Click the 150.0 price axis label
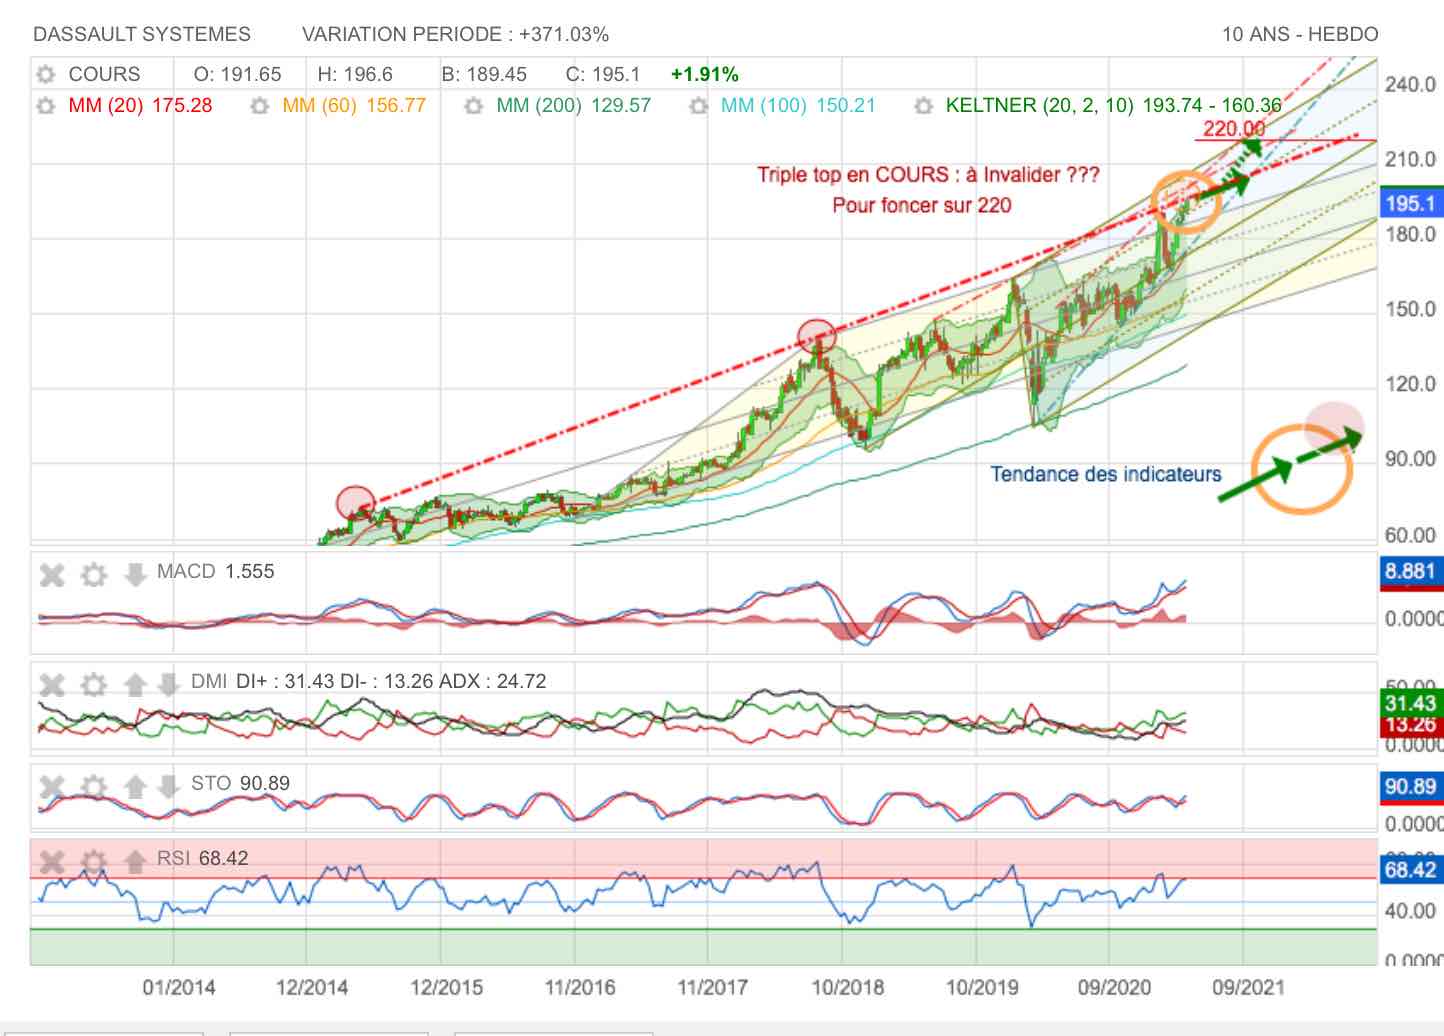The width and height of the screenshot is (1444, 1036). coord(1411,310)
